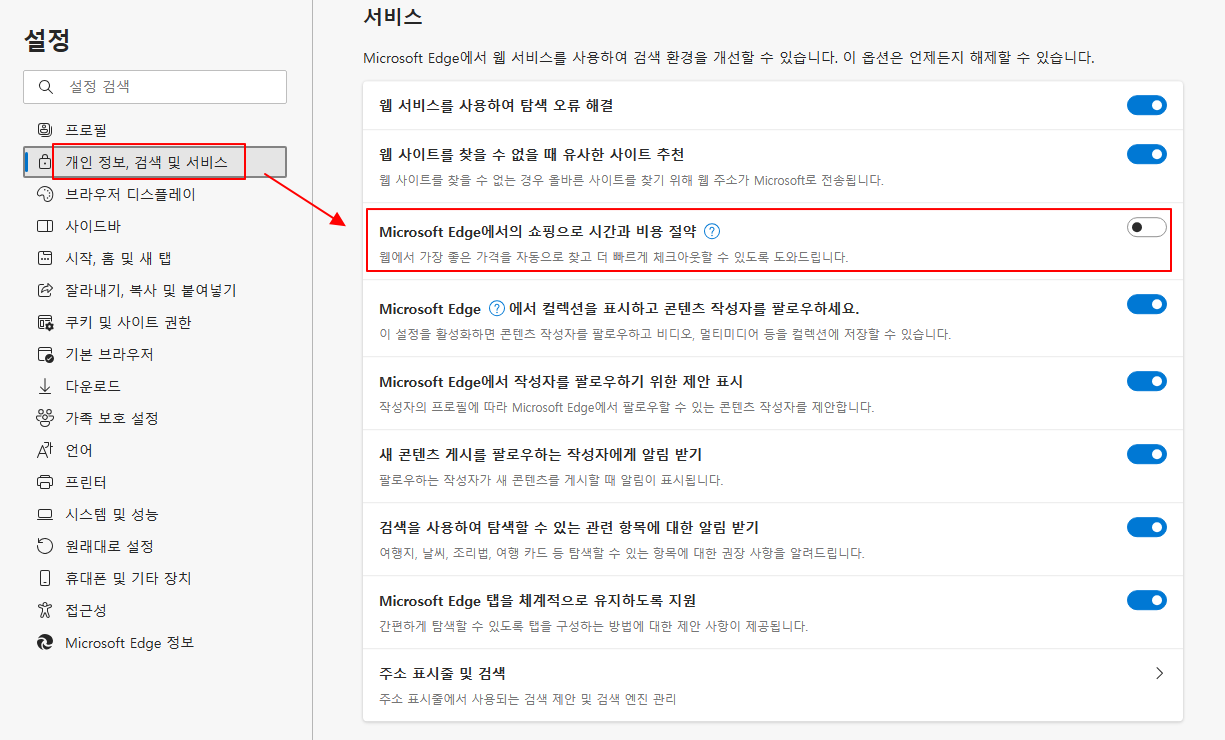Image resolution: width=1225 pixels, height=740 pixels.
Task: Click the sidebar panel icon
Action: [44, 226]
